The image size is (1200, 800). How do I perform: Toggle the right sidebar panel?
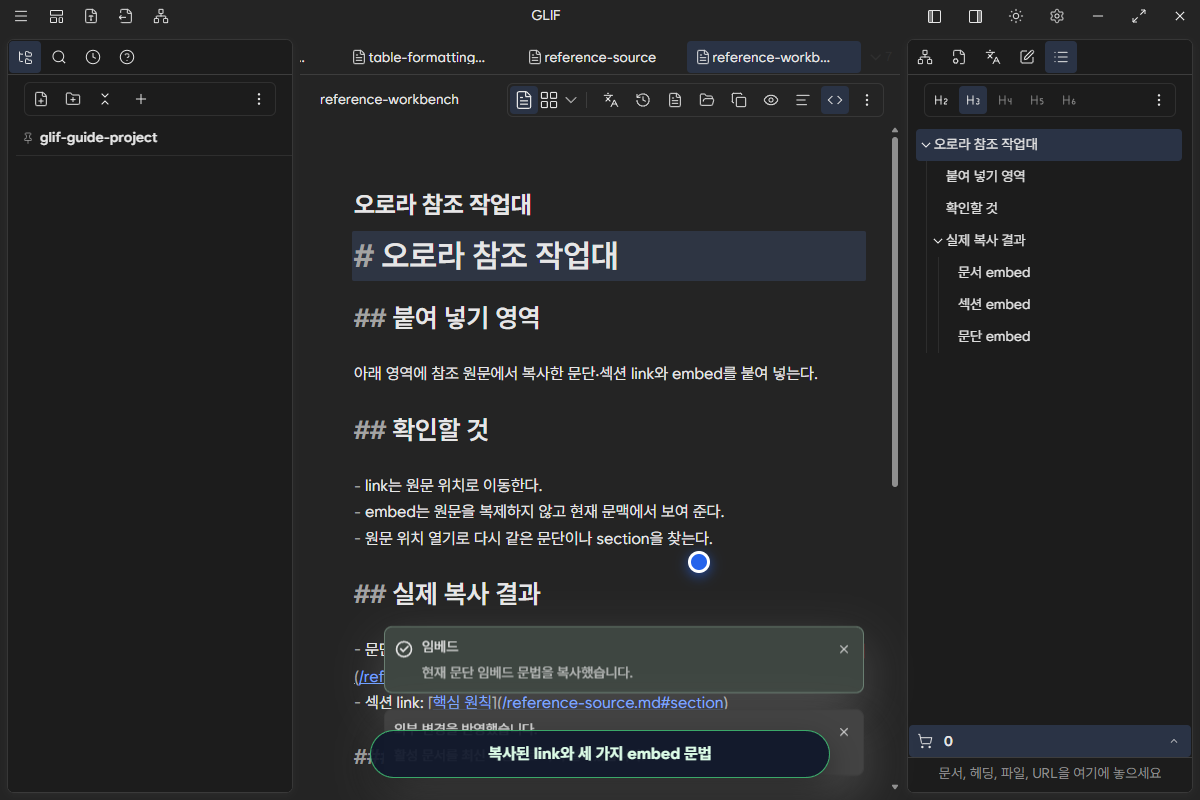pyautogui.click(x=975, y=16)
